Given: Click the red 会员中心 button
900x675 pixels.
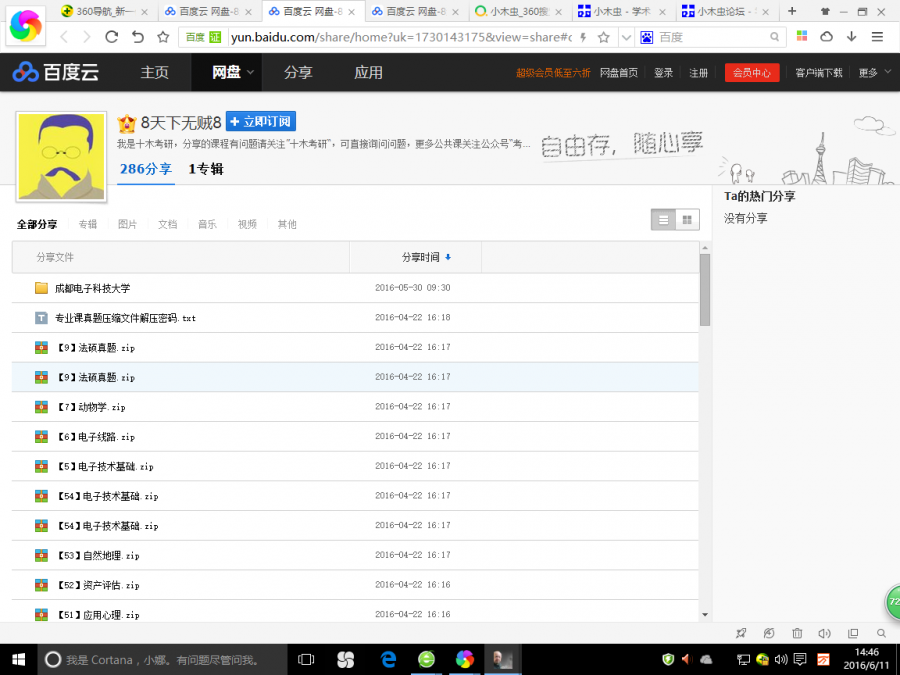Looking at the screenshot, I should point(752,73).
